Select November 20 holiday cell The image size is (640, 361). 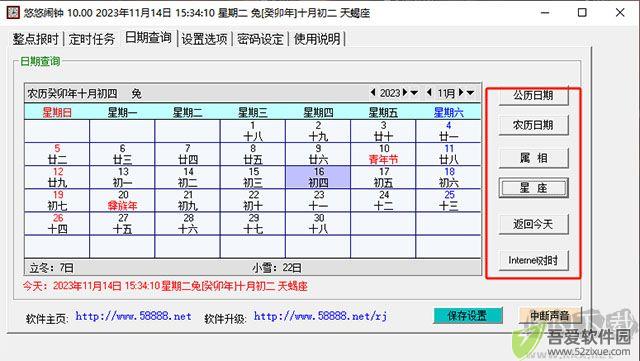click(x=122, y=201)
